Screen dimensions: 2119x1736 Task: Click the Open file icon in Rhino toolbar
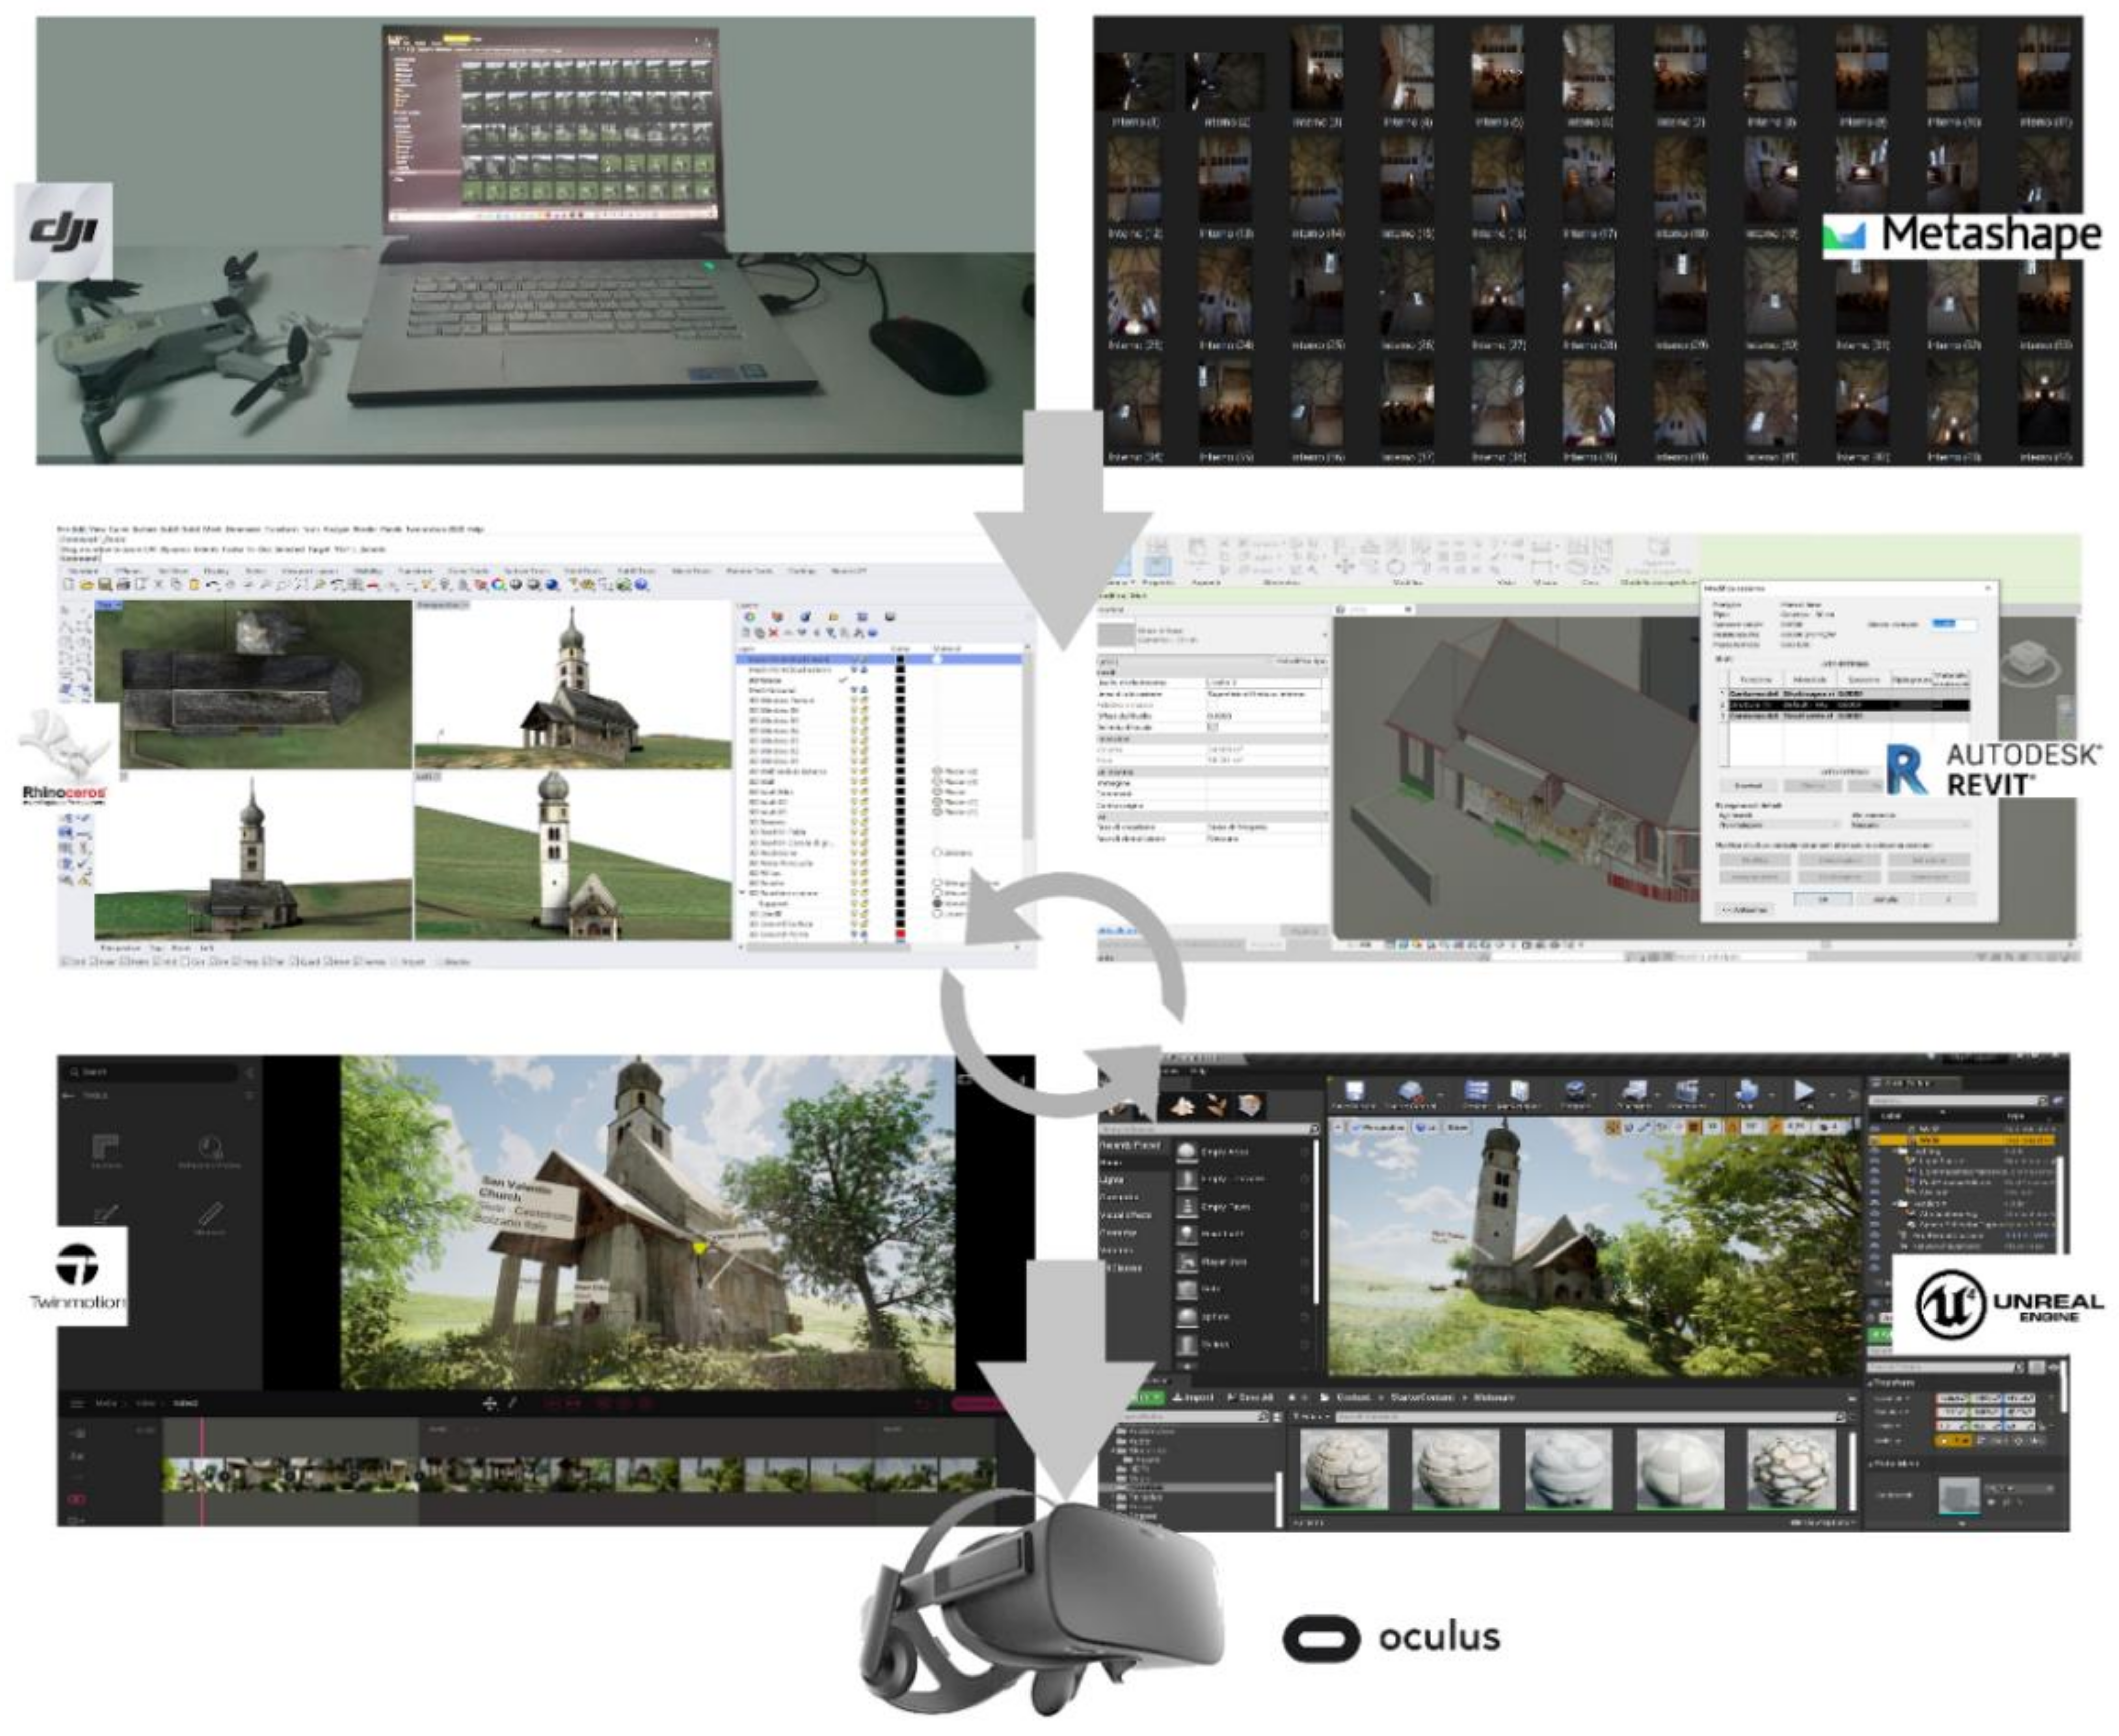tap(86, 585)
